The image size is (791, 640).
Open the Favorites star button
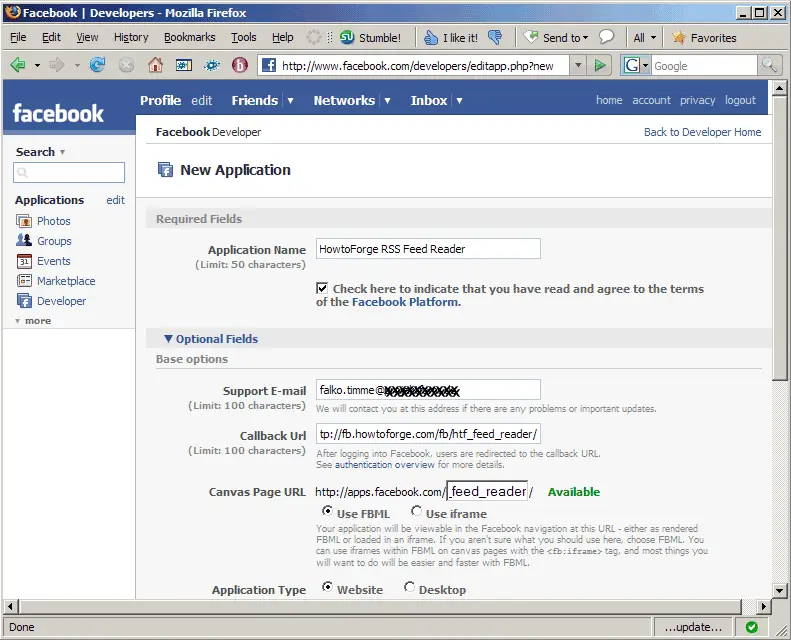(x=704, y=37)
